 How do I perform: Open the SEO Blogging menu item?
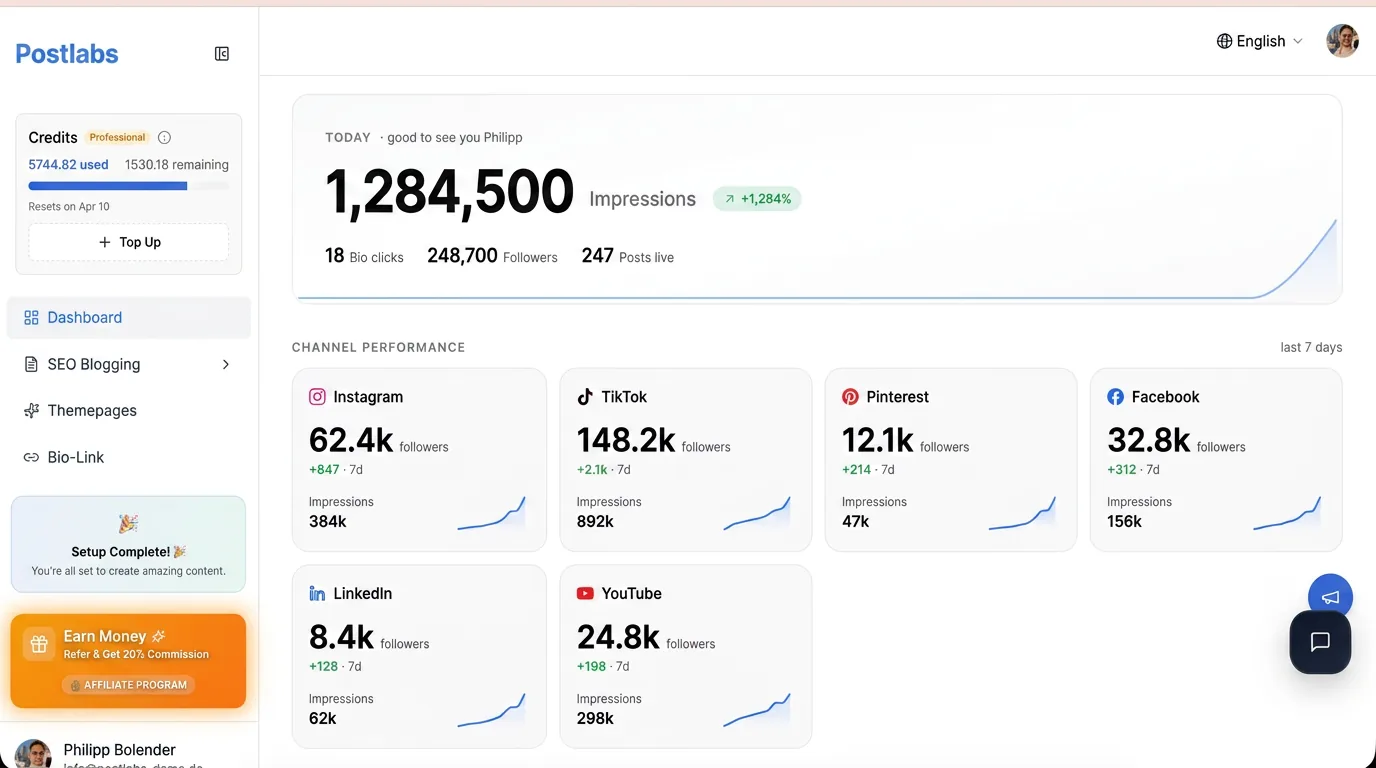point(129,364)
